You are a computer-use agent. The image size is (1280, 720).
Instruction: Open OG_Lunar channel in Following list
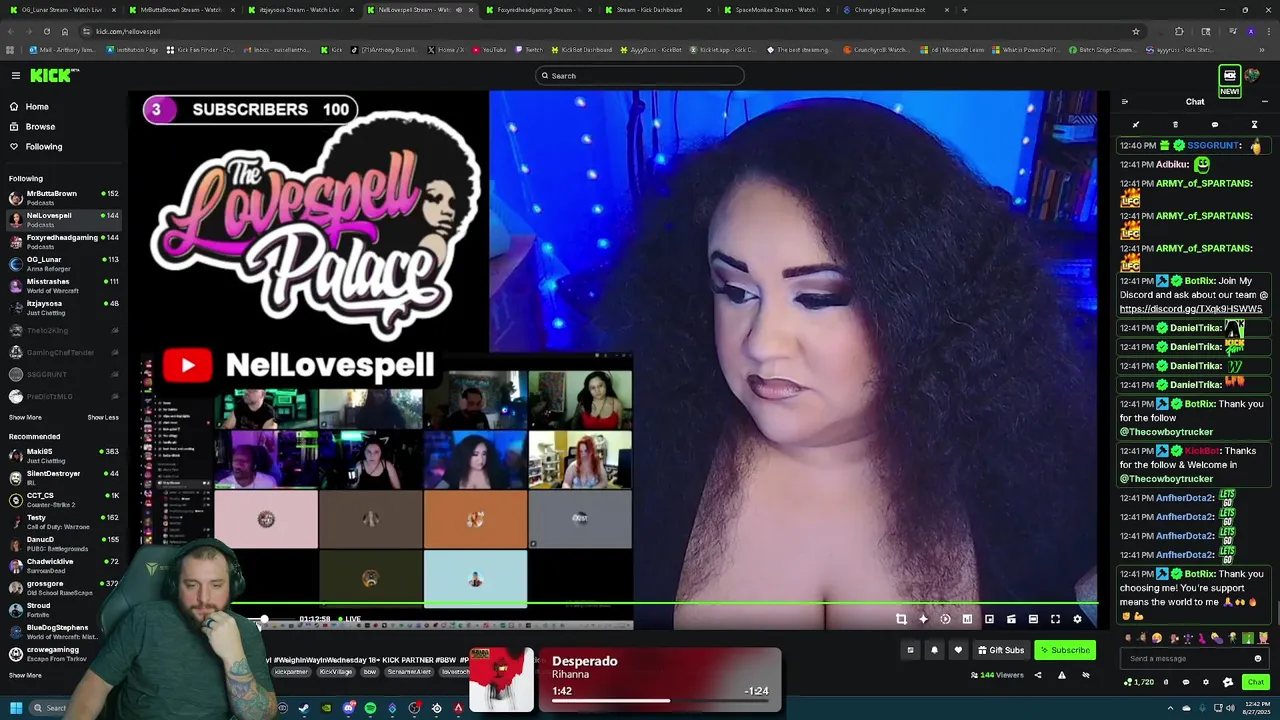click(63, 263)
